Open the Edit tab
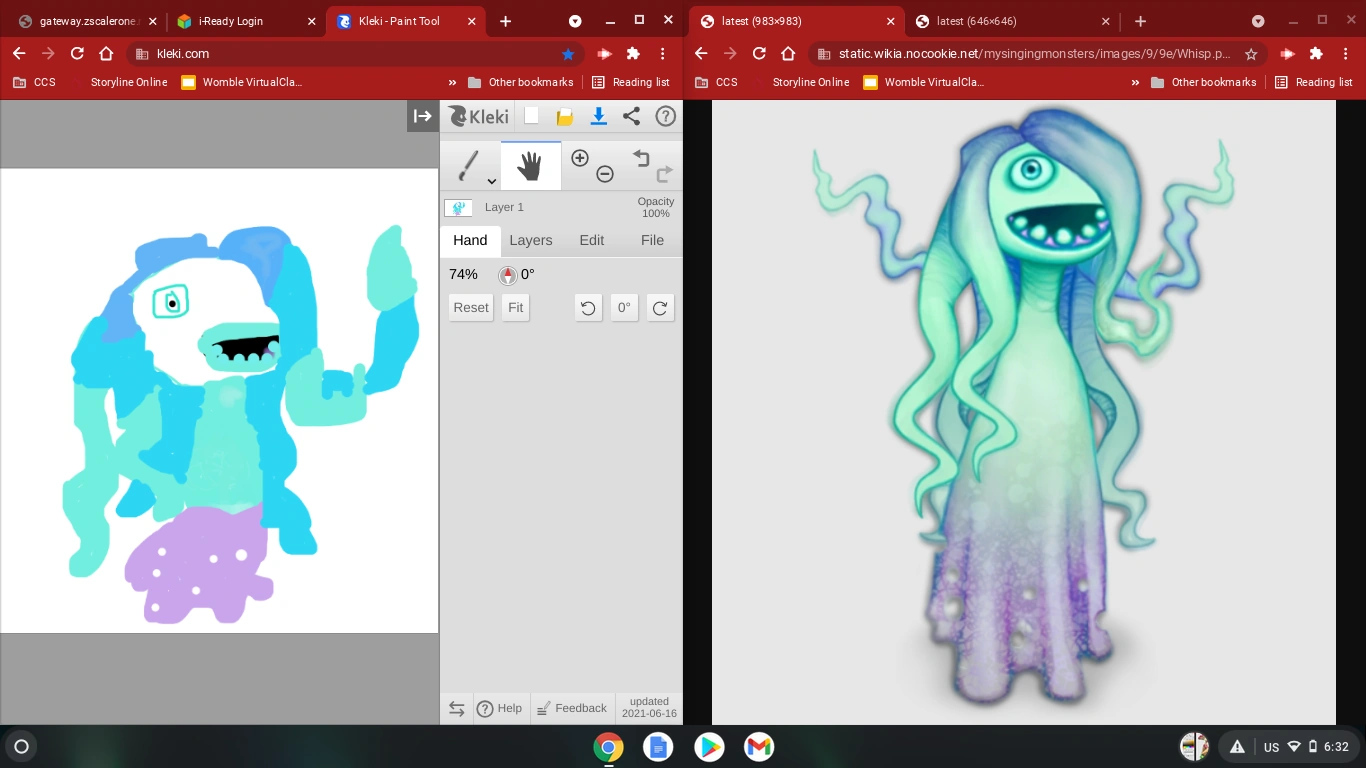Image resolution: width=1366 pixels, height=768 pixels. [x=591, y=240]
